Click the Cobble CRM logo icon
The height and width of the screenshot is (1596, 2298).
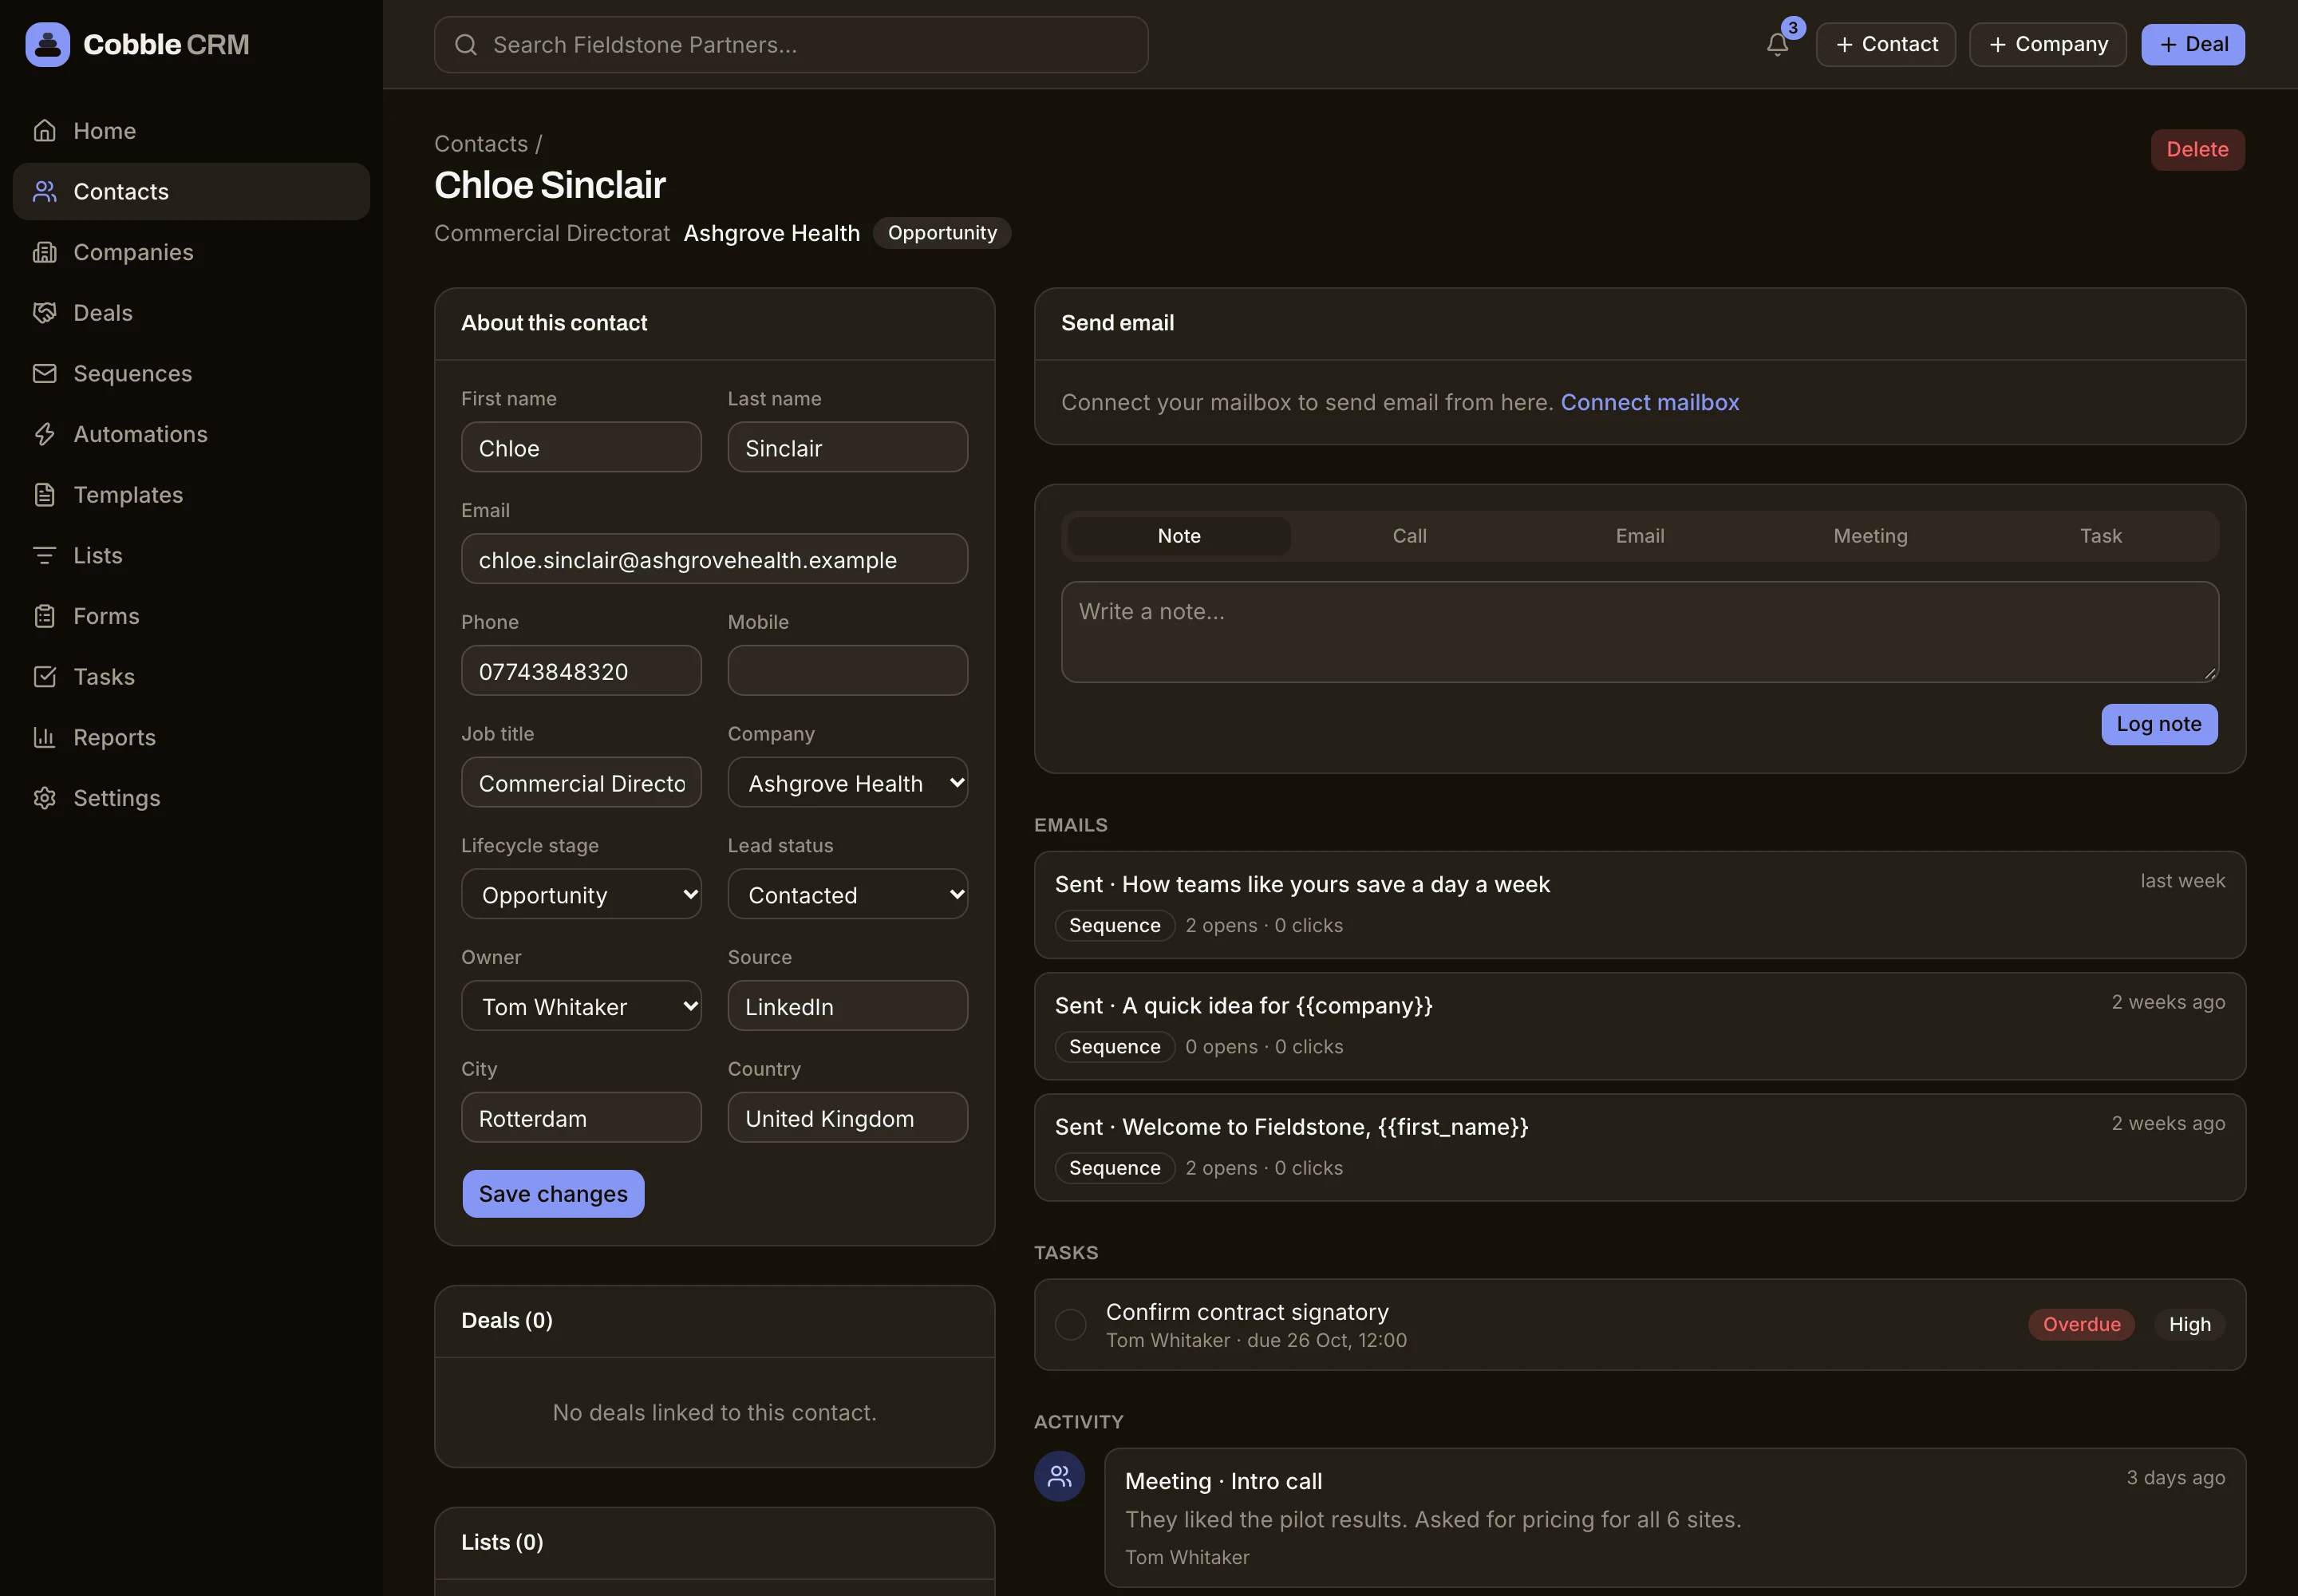tap(47, 44)
